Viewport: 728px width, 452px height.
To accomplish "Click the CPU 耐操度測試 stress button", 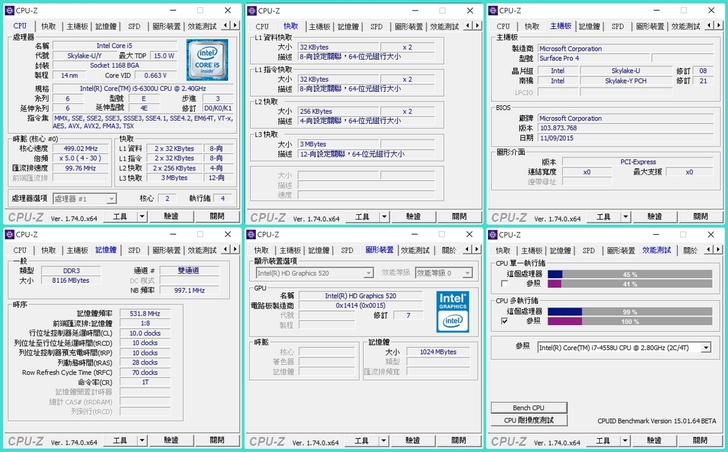I will tap(530, 421).
